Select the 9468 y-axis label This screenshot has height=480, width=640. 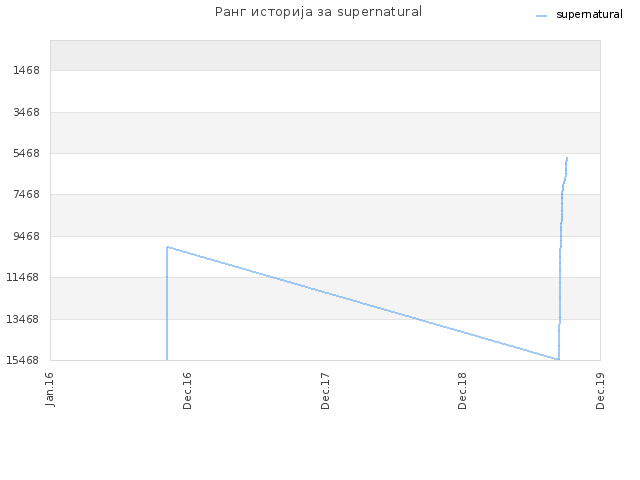[27, 236]
